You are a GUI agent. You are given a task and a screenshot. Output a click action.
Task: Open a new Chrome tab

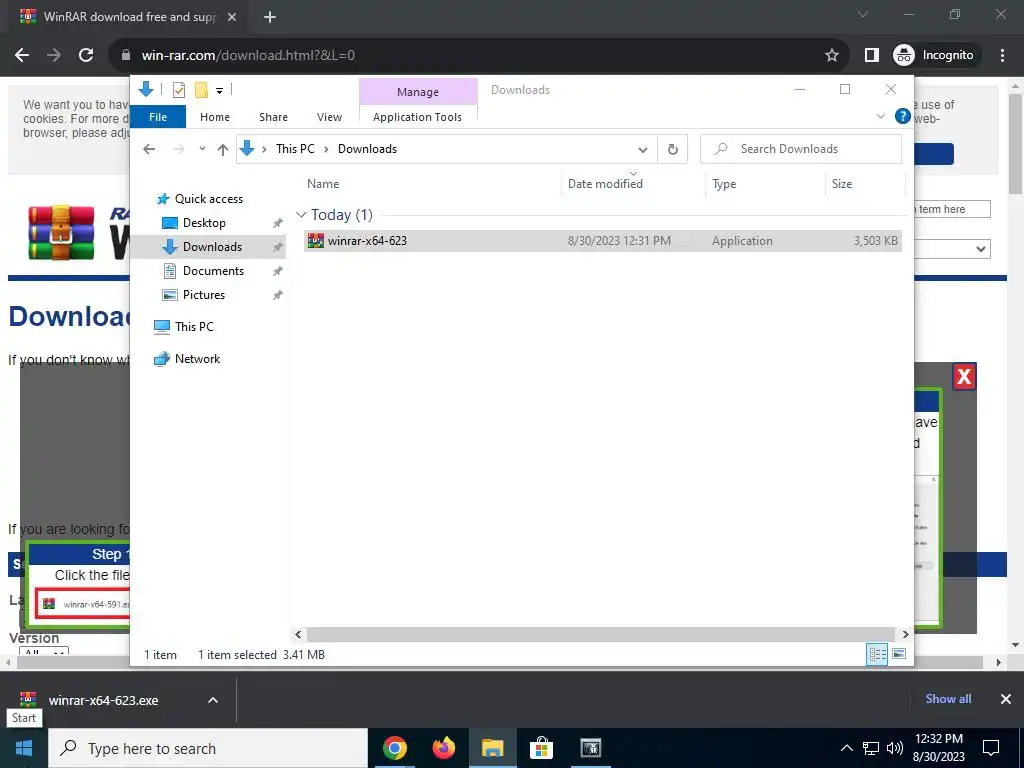pos(270,17)
